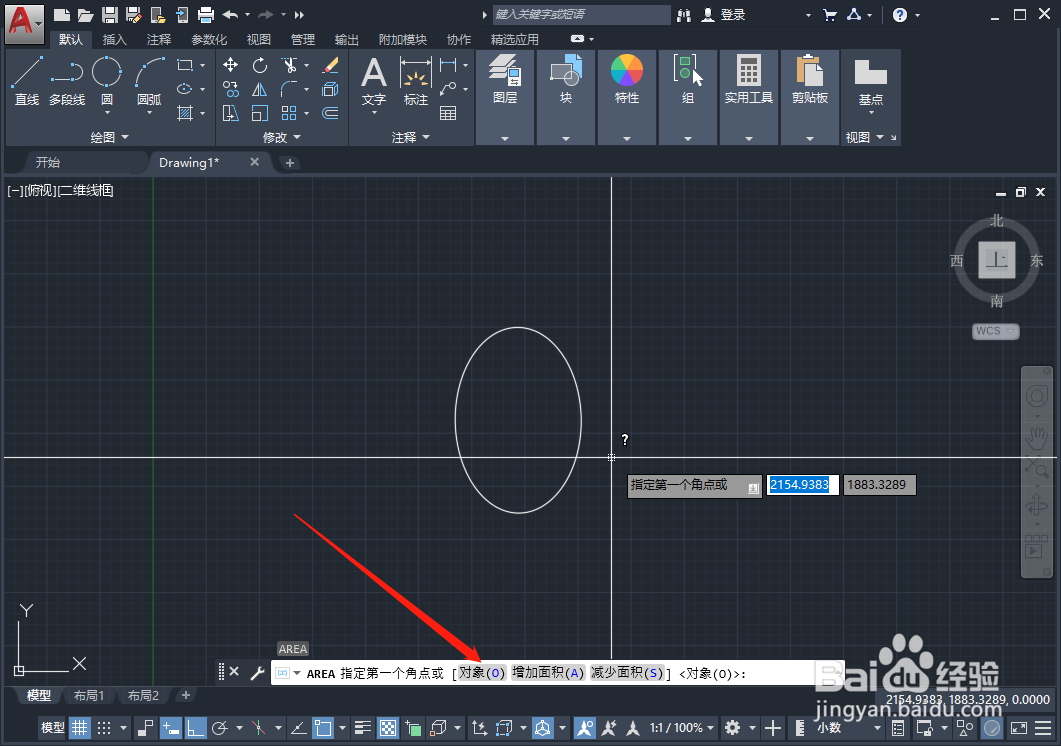1061x746 pixels.
Task: Select the Trim scissors tool
Action: (x=290, y=65)
